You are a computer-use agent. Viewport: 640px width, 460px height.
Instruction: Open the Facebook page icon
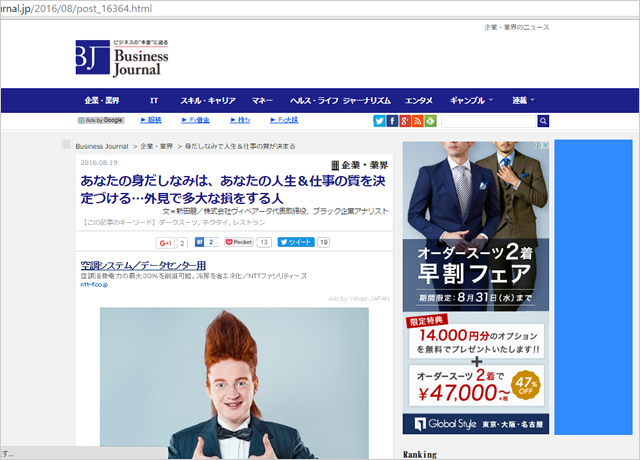coord(392,121)
